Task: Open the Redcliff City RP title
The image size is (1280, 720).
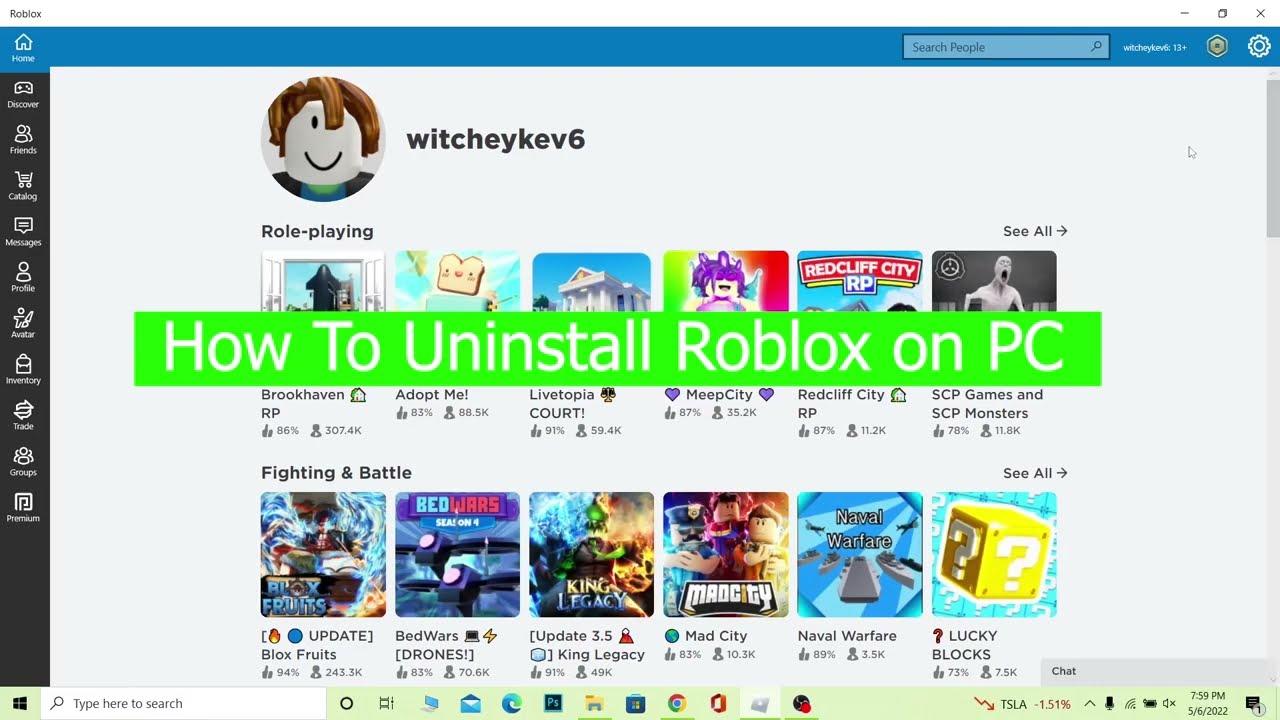Action: click(851, 404)
